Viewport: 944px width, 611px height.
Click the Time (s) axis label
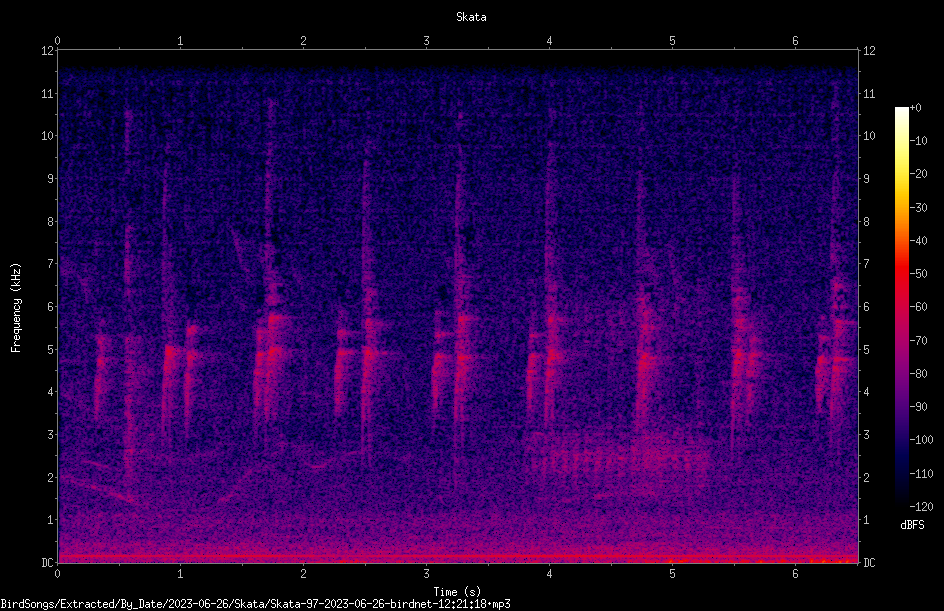tap(457, 592)
